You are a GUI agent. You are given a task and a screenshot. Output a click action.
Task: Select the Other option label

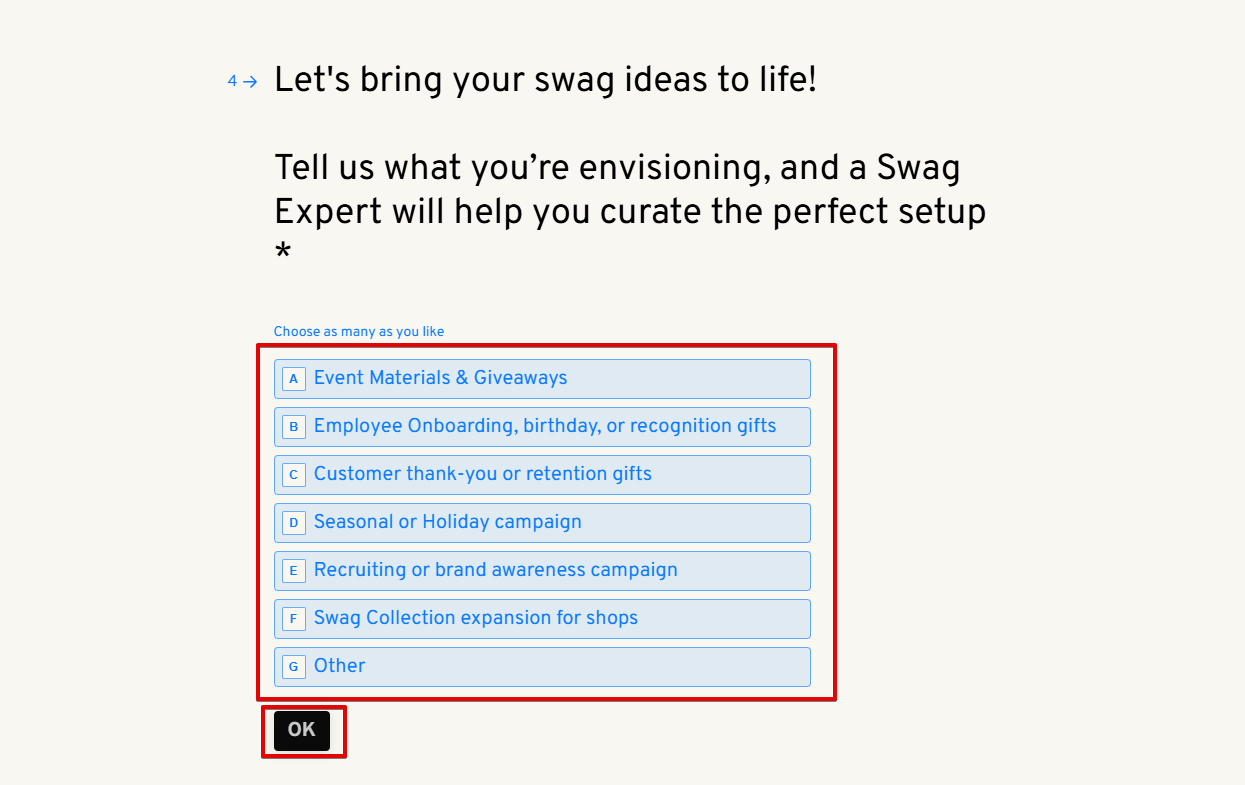click(340, 666)
